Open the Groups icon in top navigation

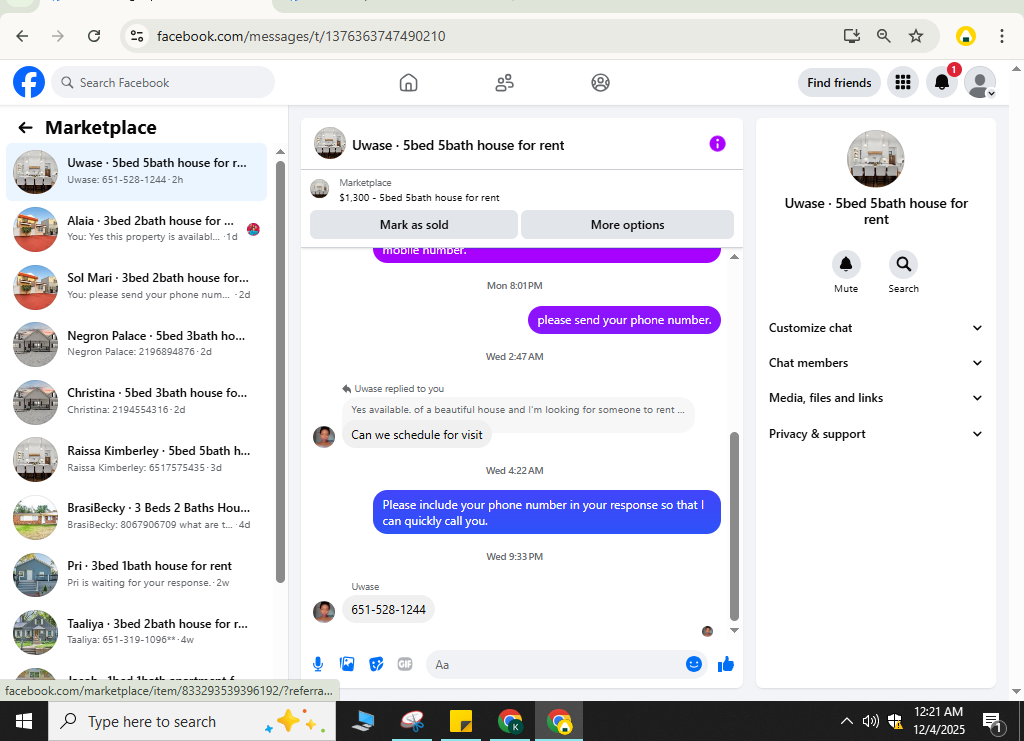point(600,83)
